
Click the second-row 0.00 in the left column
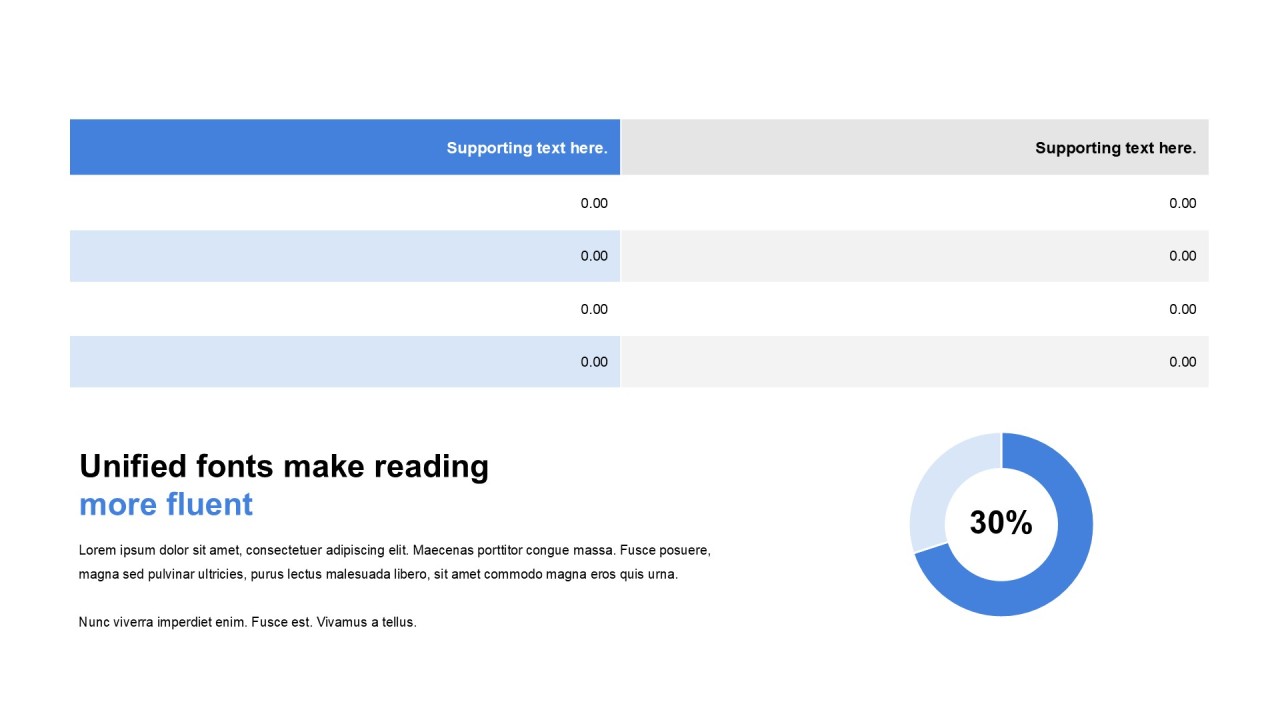coord(594,256)
